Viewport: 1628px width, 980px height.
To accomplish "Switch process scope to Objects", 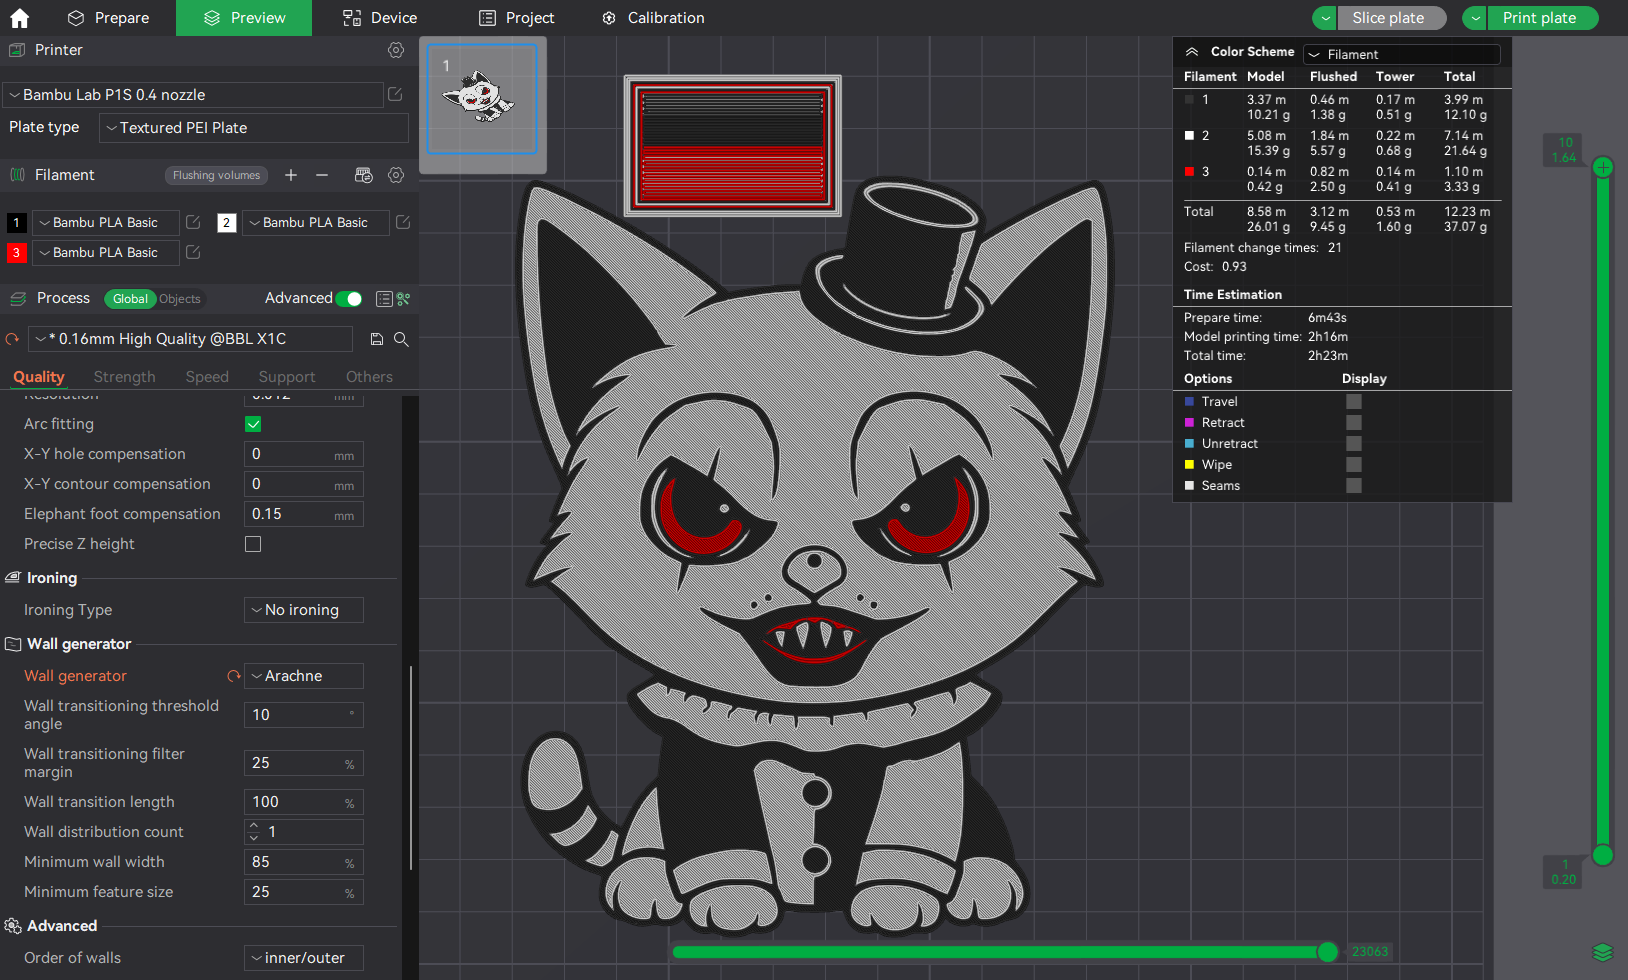I will click(x=180, y=299).
